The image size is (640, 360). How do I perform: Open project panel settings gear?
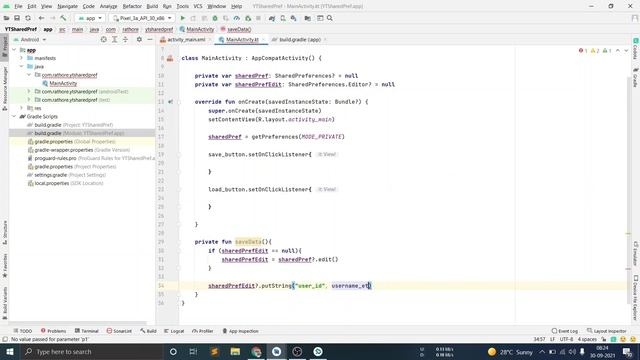click(139, 40)
